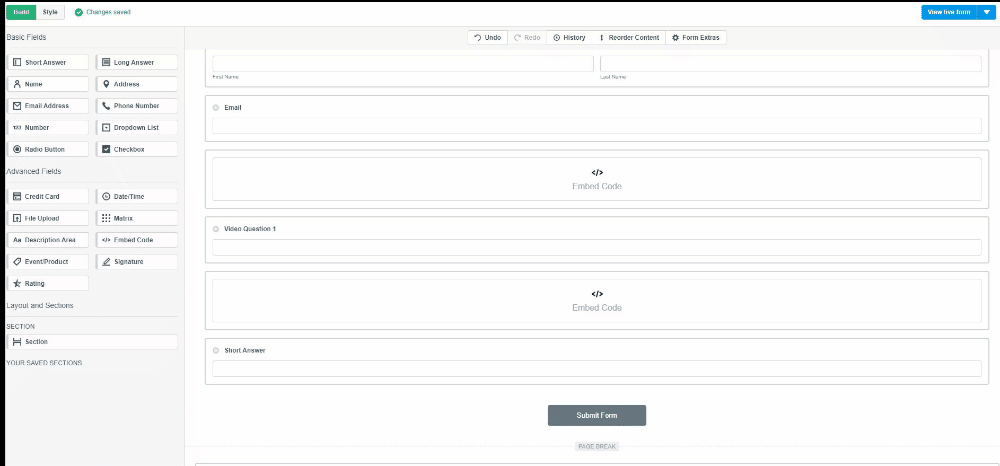The width and height of the screenshot is (1000, 466).
Task: Click the Last Name input box
Action: point(791,63)
